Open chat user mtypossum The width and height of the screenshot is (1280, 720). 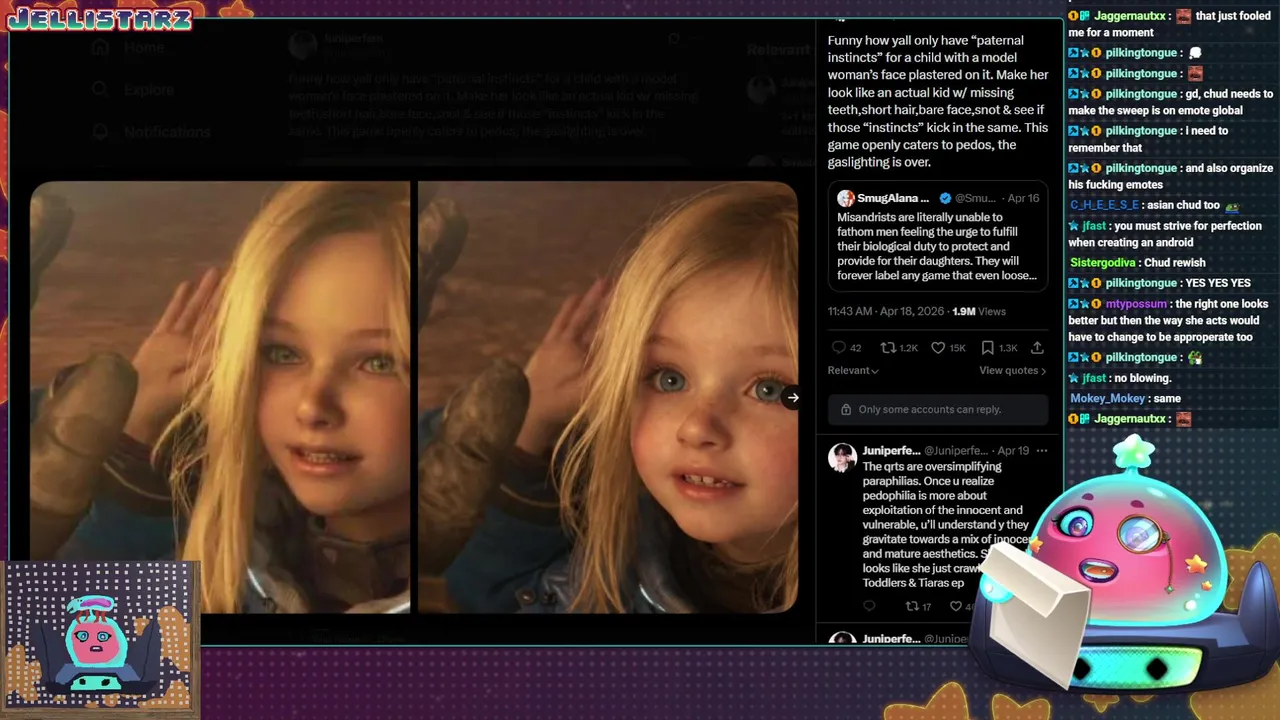tap(1136, 303)
